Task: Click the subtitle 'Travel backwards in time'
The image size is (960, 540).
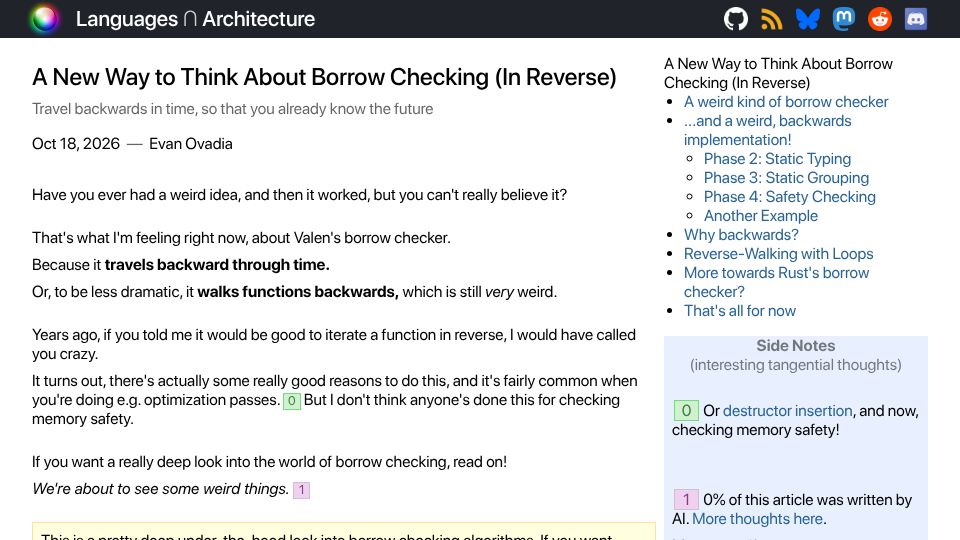Action: tap(233, 109)
